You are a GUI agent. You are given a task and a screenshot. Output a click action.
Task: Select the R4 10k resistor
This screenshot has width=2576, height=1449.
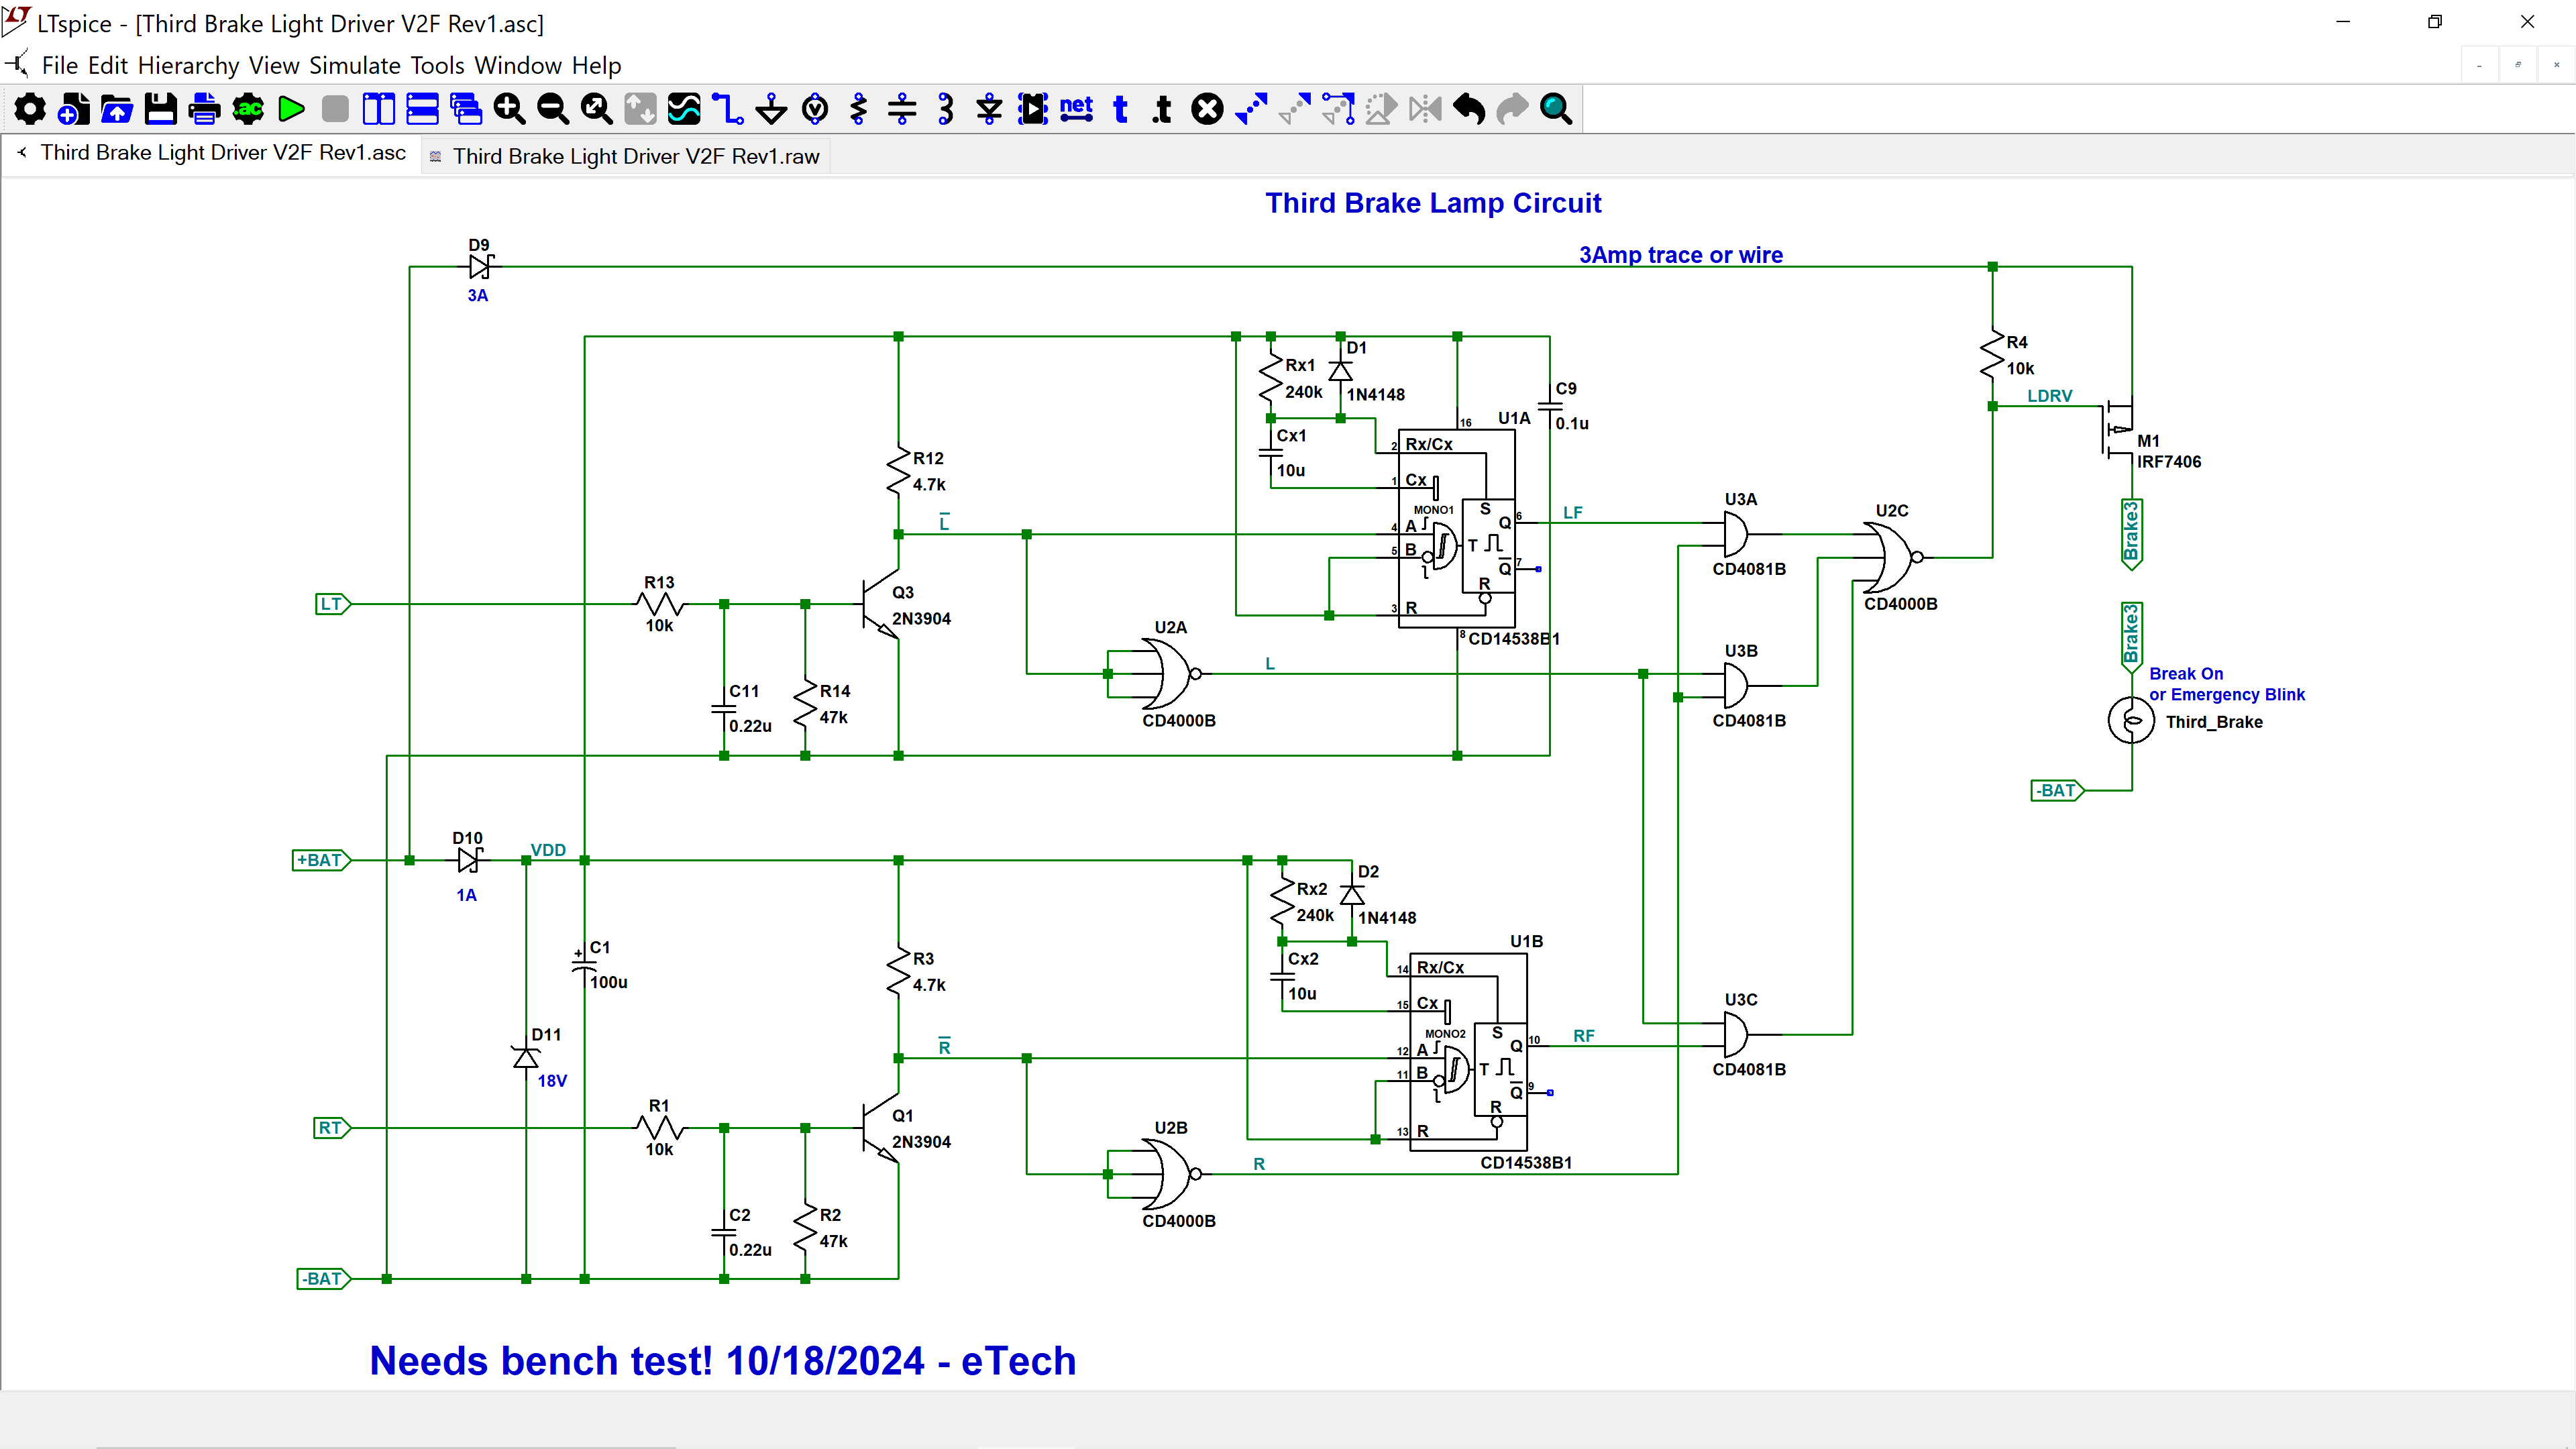pyautogui.click(x=1992, y=355)
